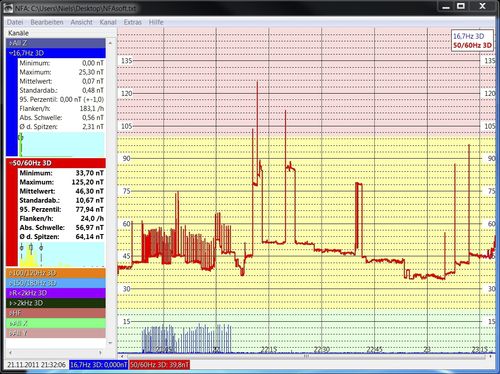
Task: Click the Kanäle panel header
Action: click(18, 33)
